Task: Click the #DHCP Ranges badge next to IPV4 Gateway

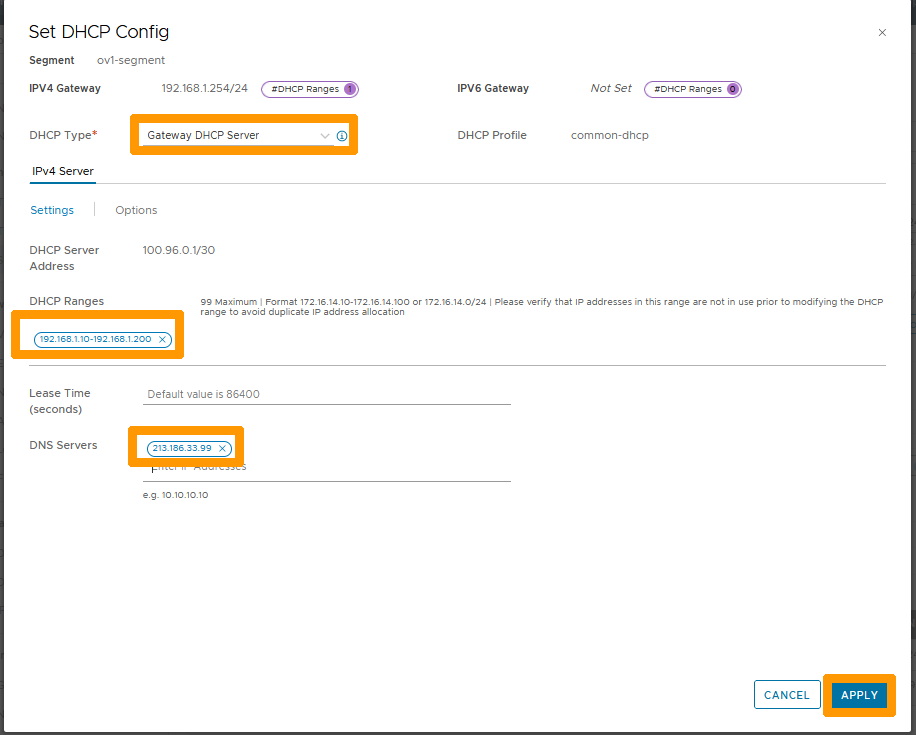Action: [310, 89]
